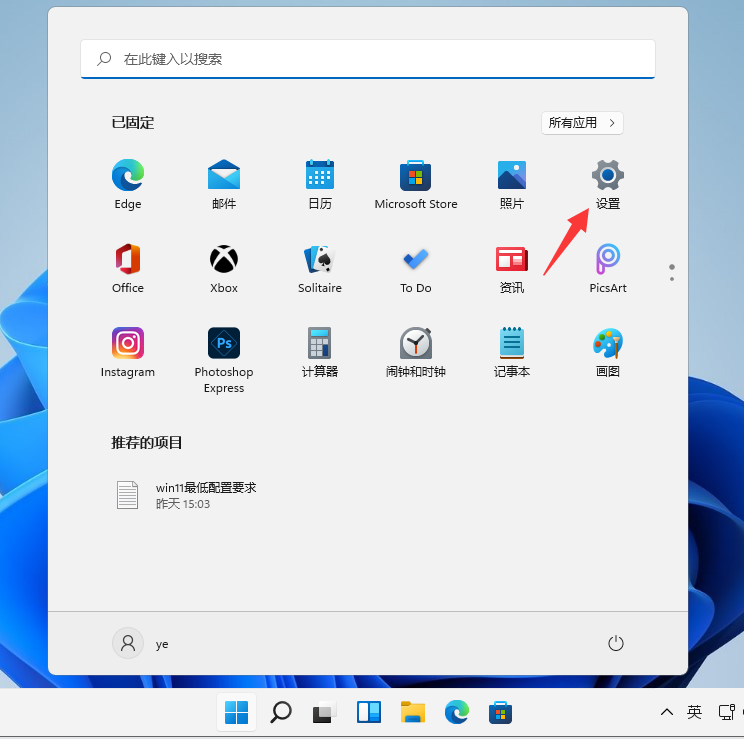Show hidden system tray icons chevron
This screenshot has width=744, height=739.
pos(667,713)
